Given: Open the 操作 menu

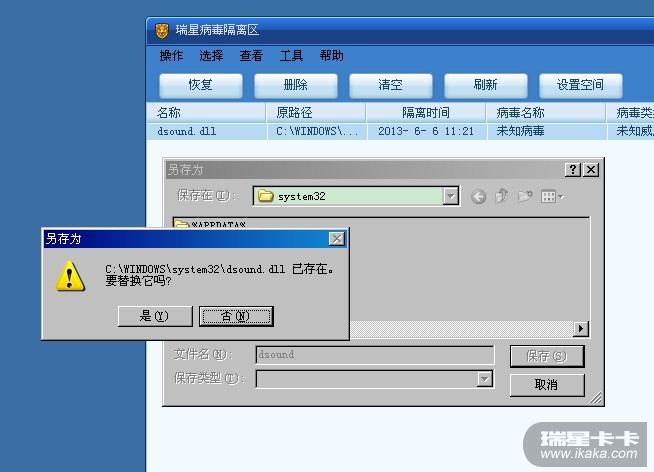Looking at the screenshot, I should 171,56.
